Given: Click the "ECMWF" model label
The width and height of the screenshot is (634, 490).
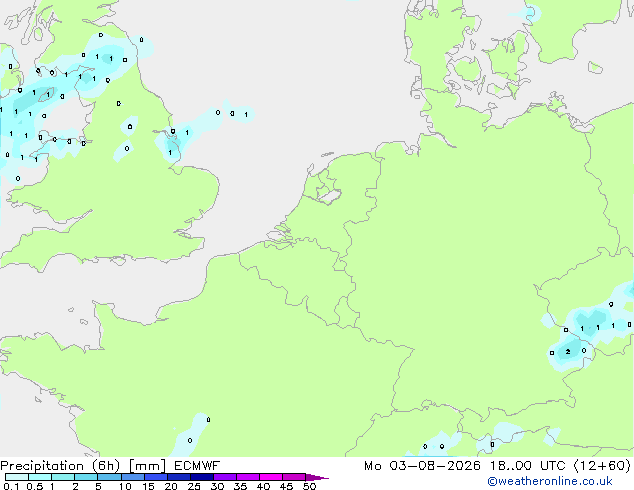Looking at the screenshot, I should tap(197, 466).
